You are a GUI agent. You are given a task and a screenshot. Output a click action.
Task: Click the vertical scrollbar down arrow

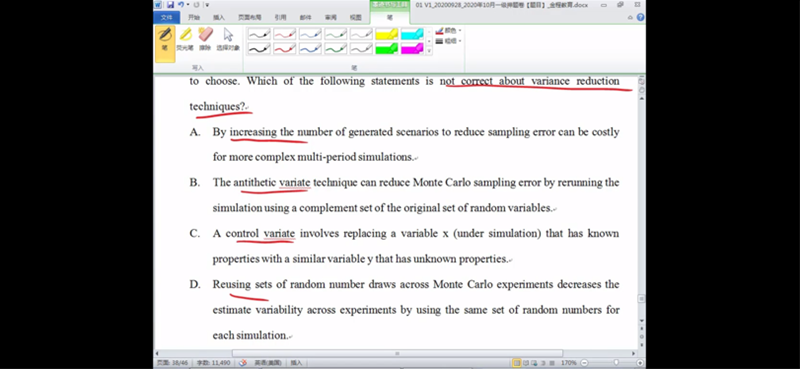pyautogui.click(x=642, y=321)
